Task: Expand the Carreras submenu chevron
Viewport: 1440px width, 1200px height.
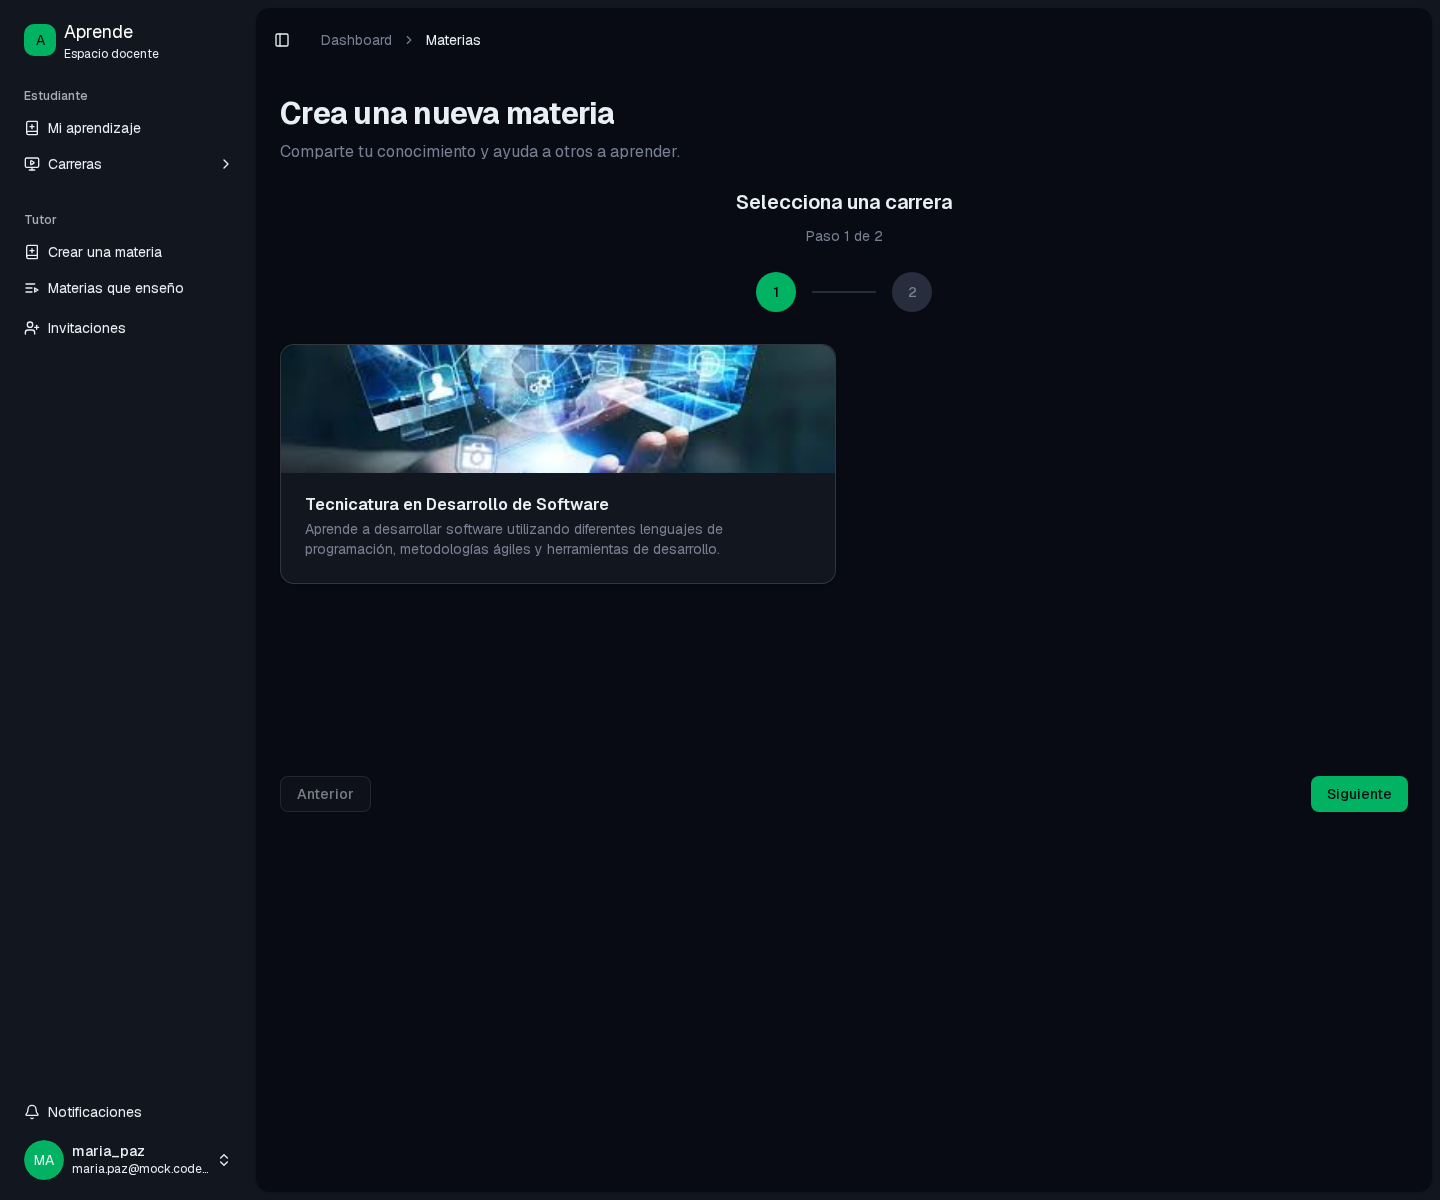Action: click(x=226, y=164)
